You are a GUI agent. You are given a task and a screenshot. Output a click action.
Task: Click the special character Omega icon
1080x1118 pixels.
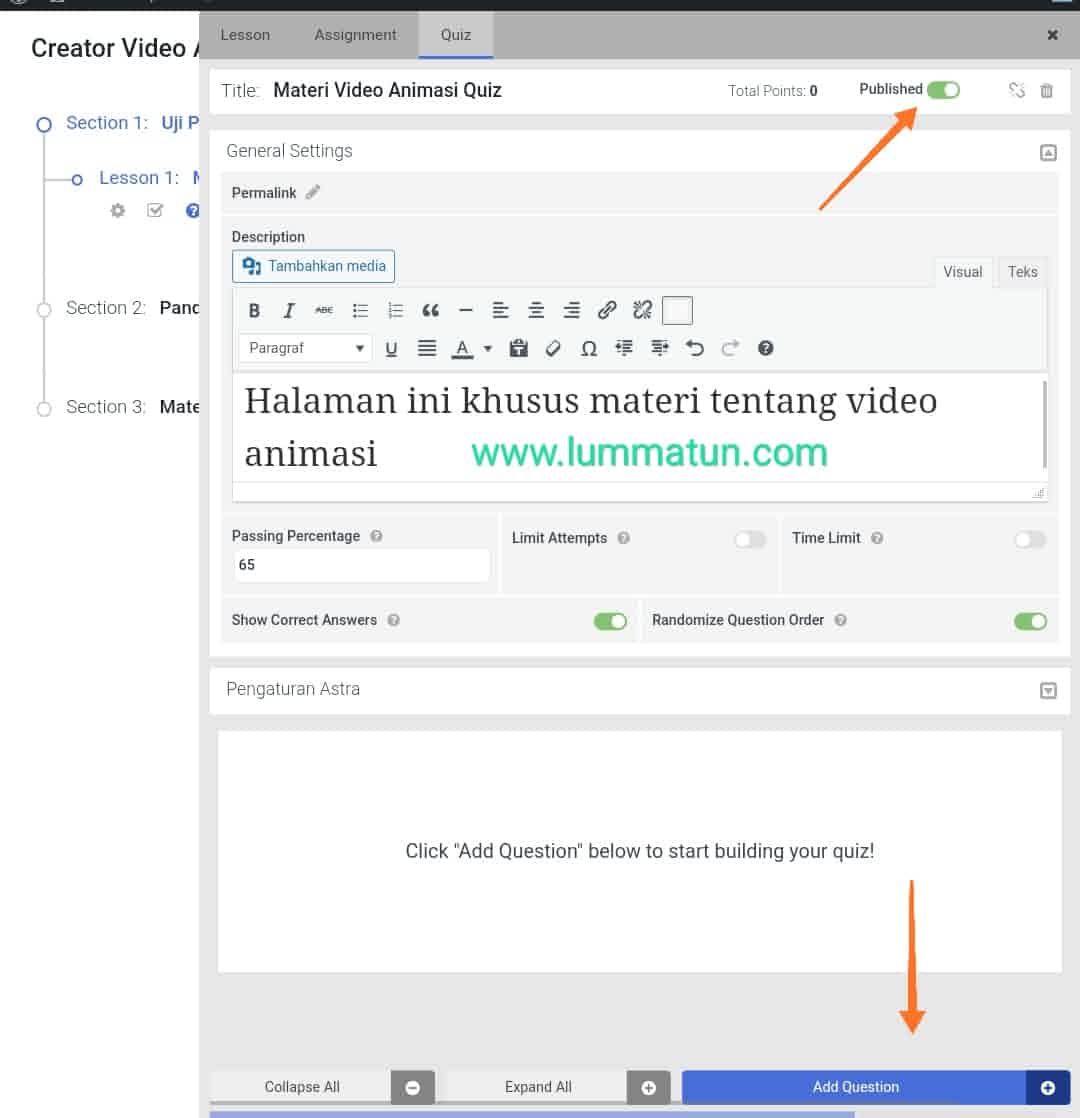pyautogui.click(x=589, y=348)
